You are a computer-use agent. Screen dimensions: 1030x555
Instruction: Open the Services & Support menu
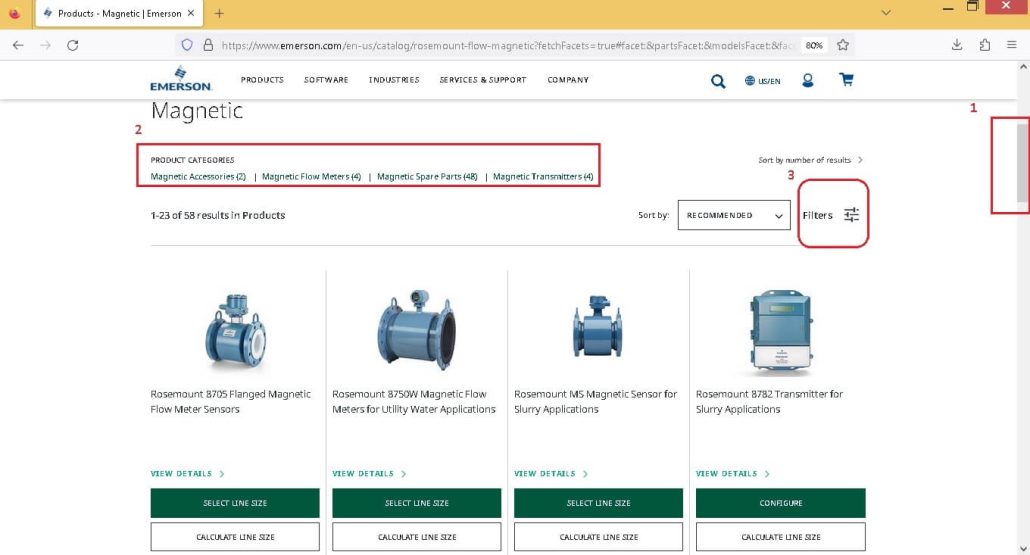(x=483, y=80)
